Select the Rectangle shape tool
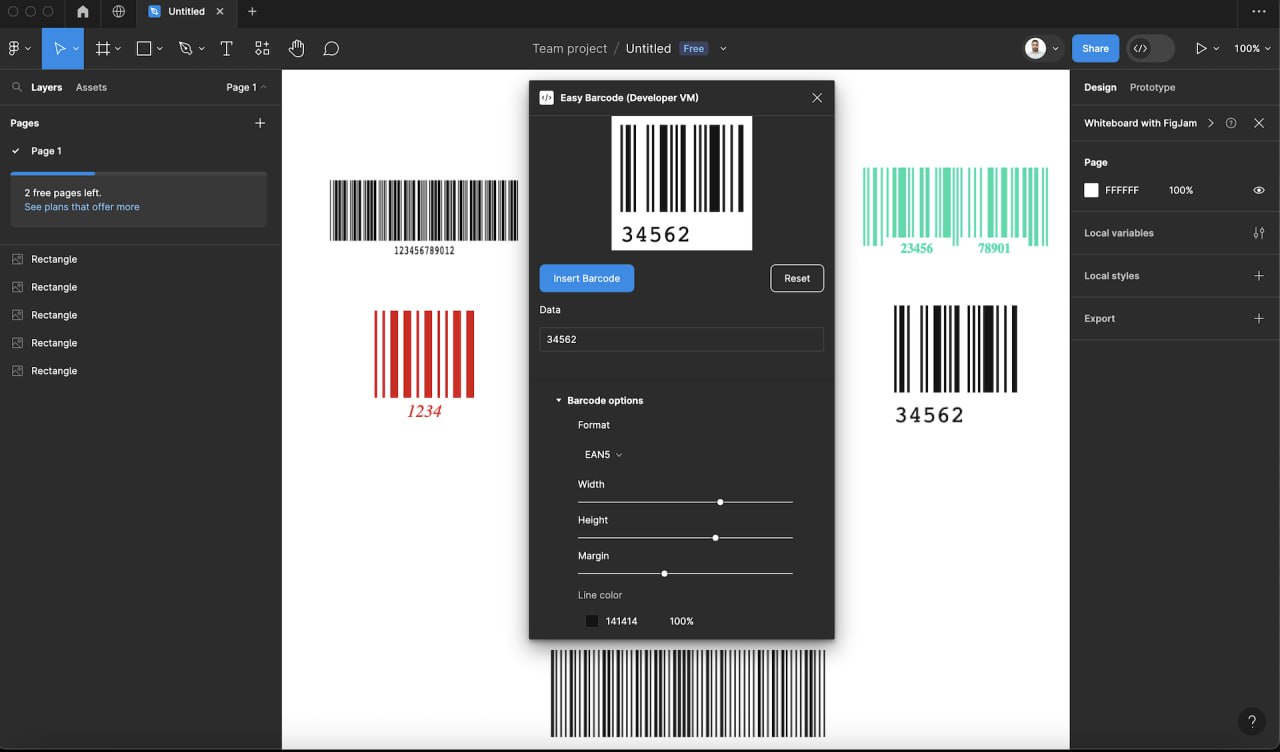 tap(144, 48)
